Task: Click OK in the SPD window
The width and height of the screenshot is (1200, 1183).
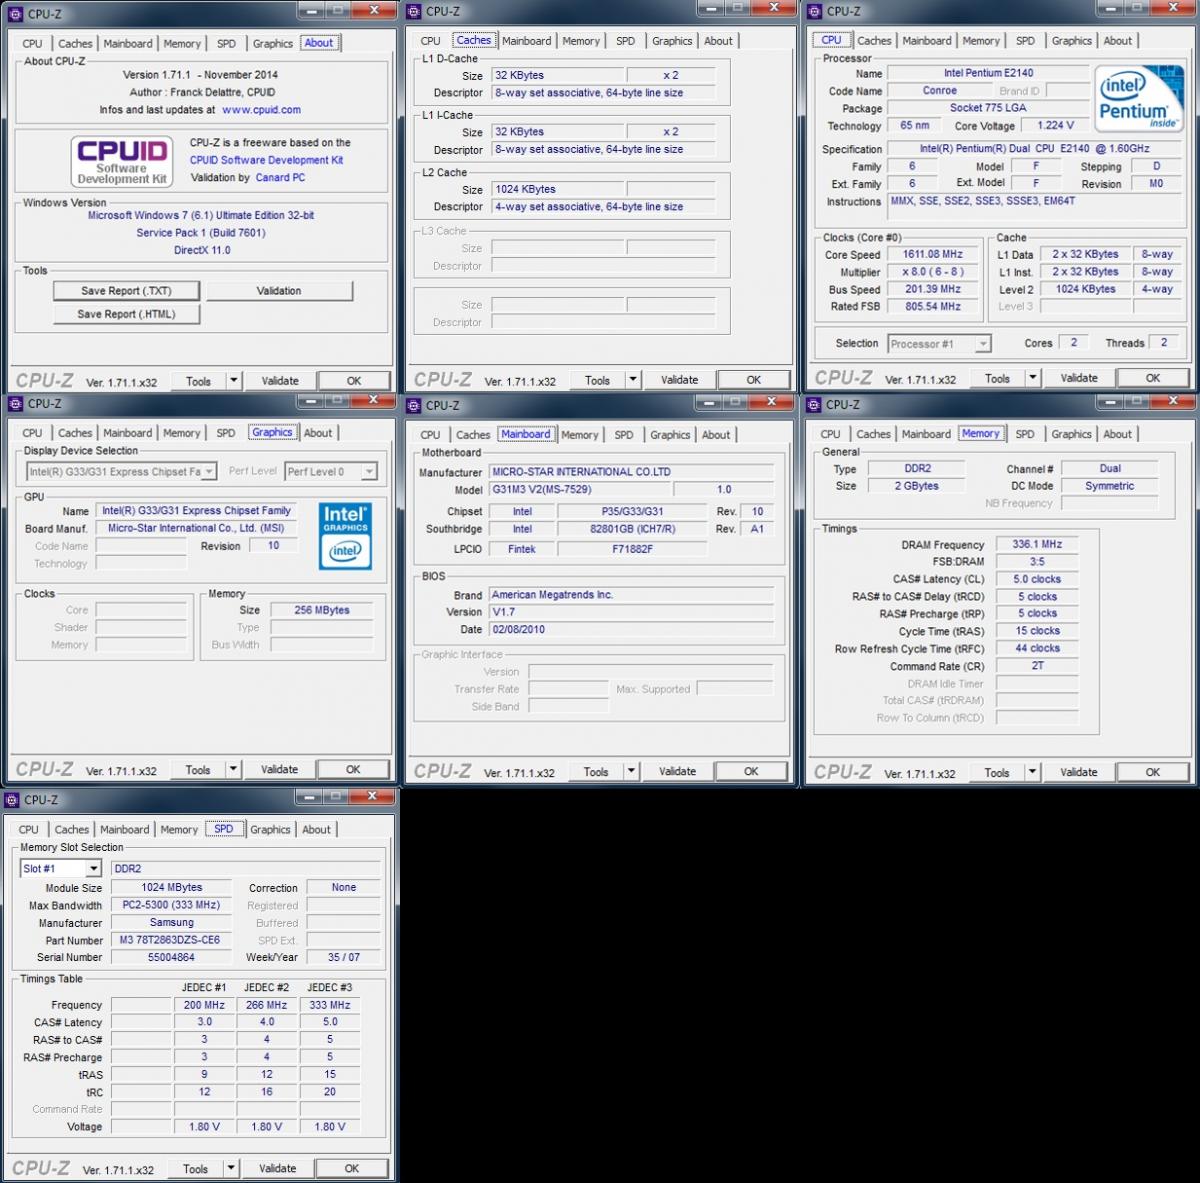Action: [x=351, y=1168]
